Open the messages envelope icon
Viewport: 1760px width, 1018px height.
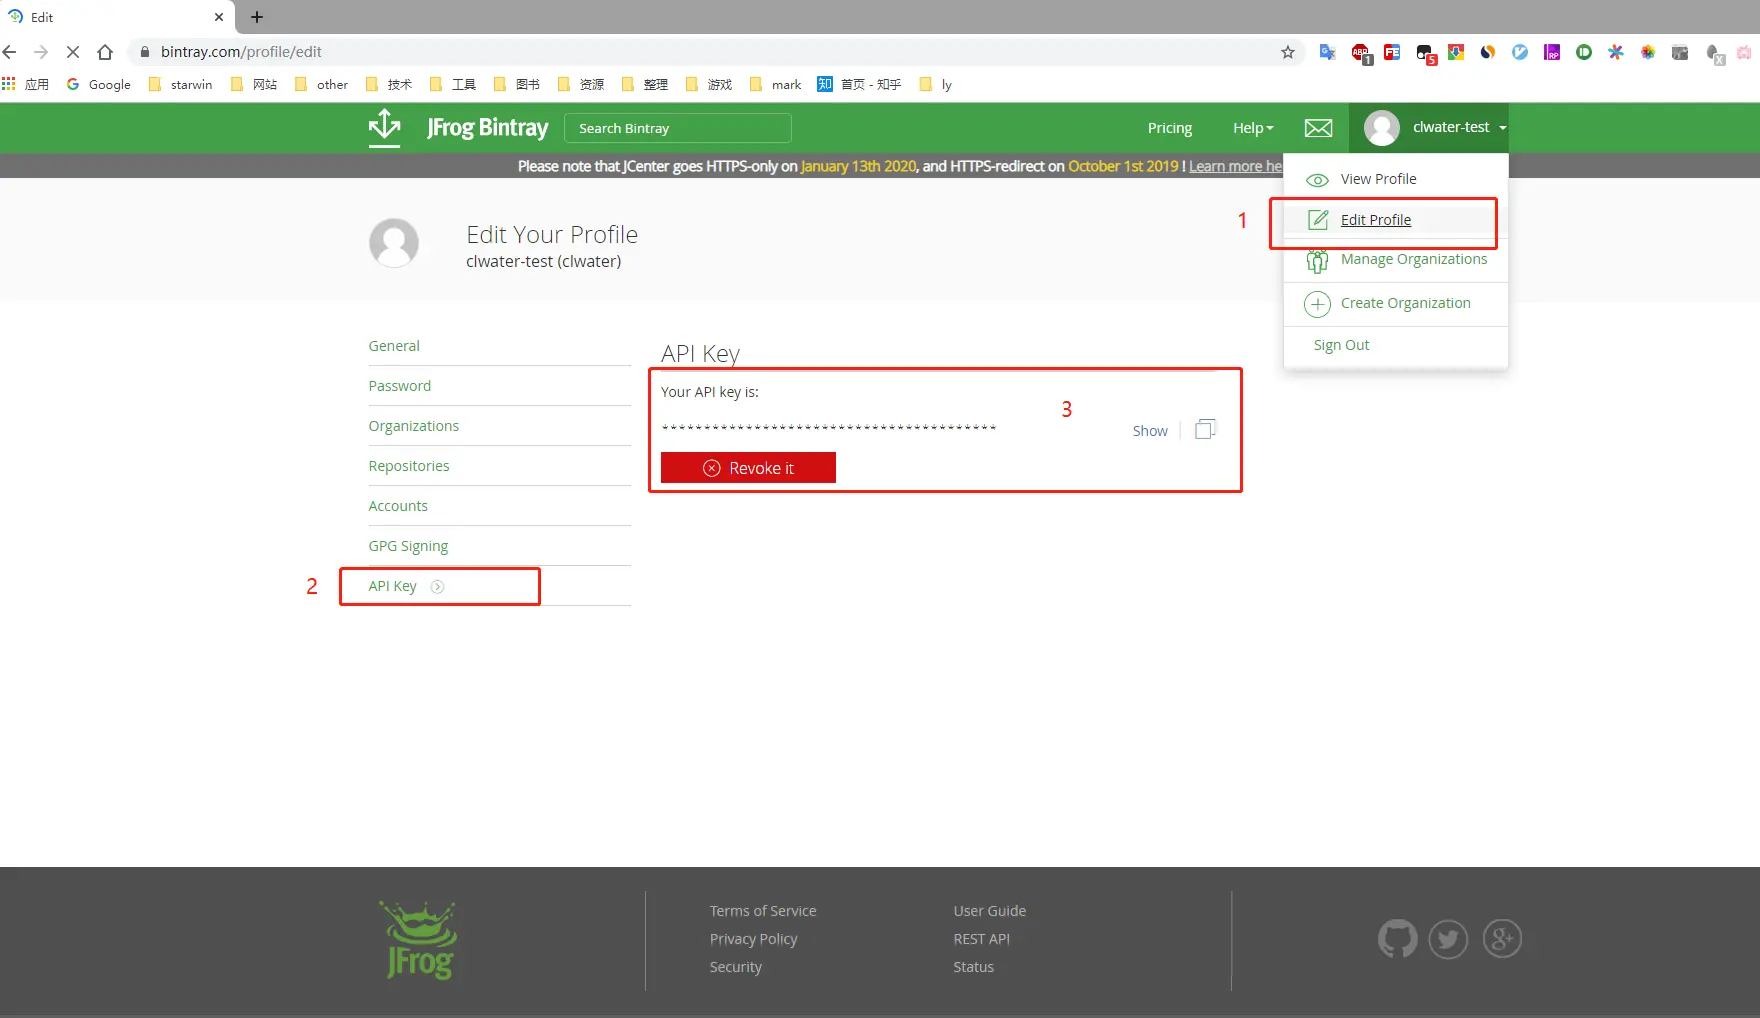tap(1319, 128)
